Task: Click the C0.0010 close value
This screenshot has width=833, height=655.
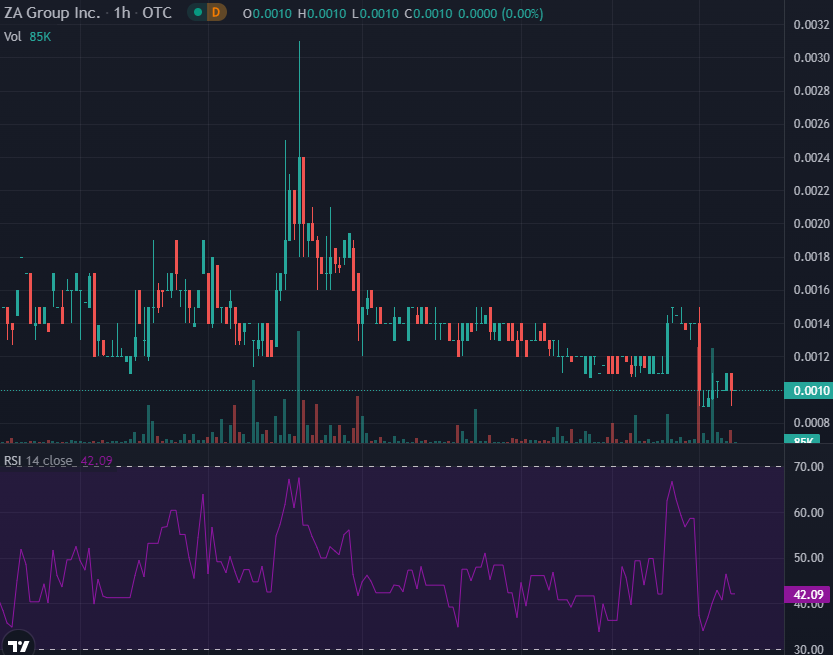Action: point(428,13)
